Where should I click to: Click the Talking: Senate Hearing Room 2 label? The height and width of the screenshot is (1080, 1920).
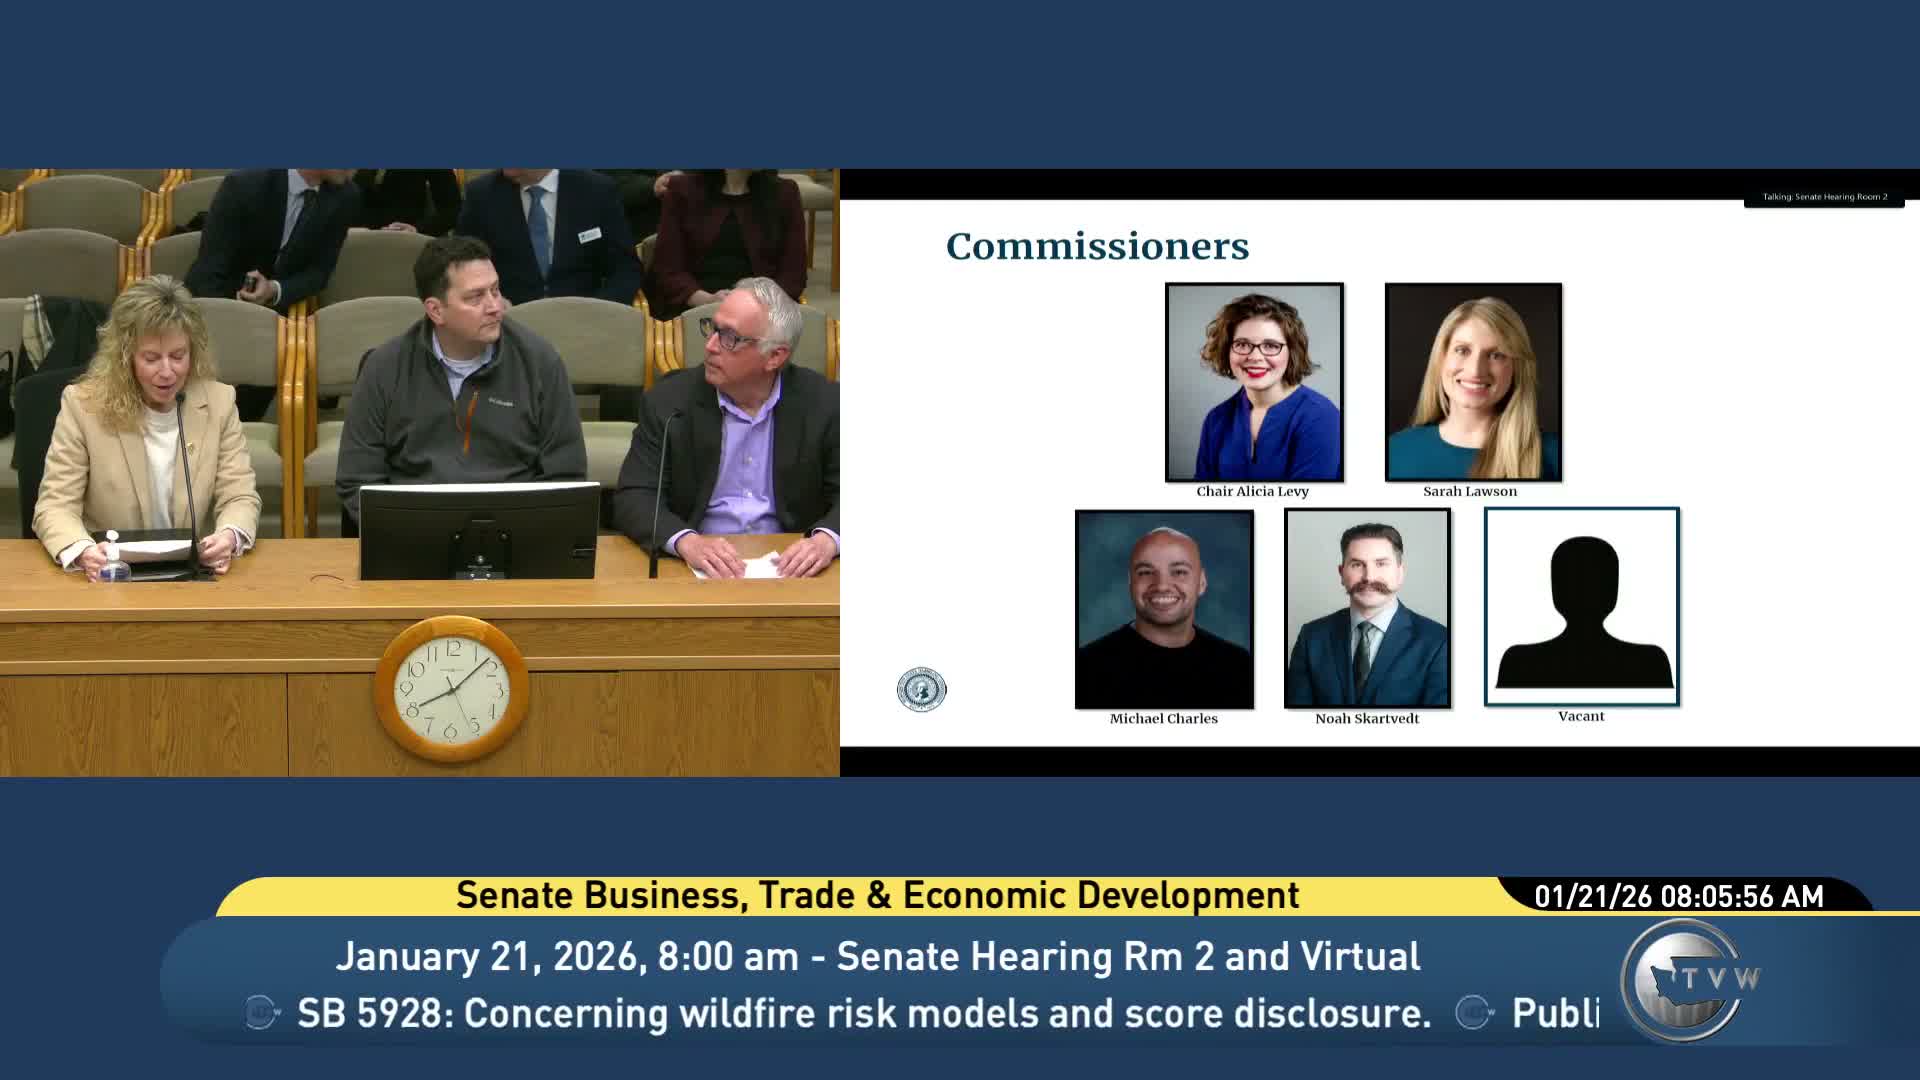point(1824,197)
